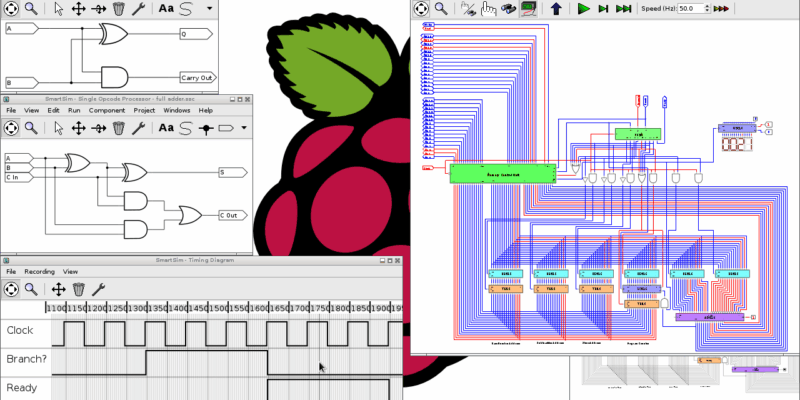Click the Clock signal label in timing diagram
Screen dimensions: 800x400
pos(20,330)
